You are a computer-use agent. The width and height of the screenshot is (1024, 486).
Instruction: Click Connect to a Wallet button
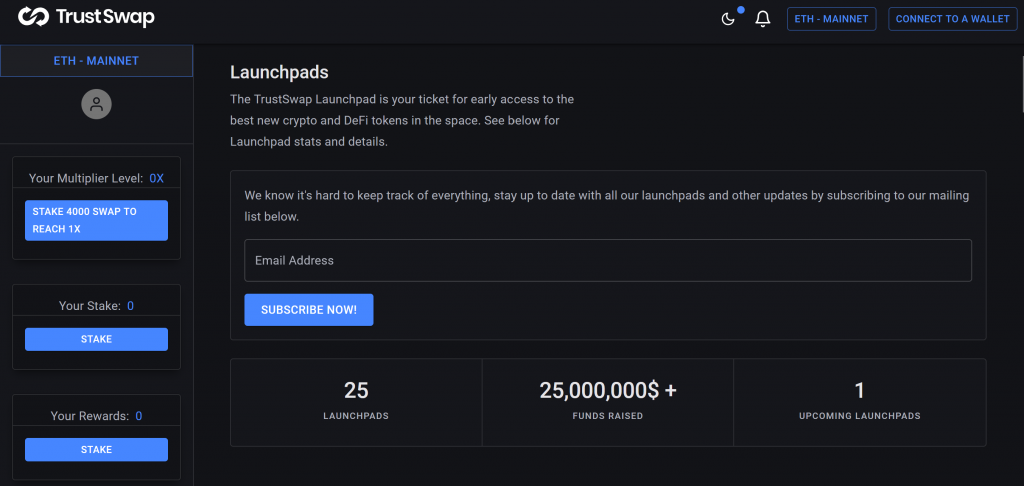(952, 19)
